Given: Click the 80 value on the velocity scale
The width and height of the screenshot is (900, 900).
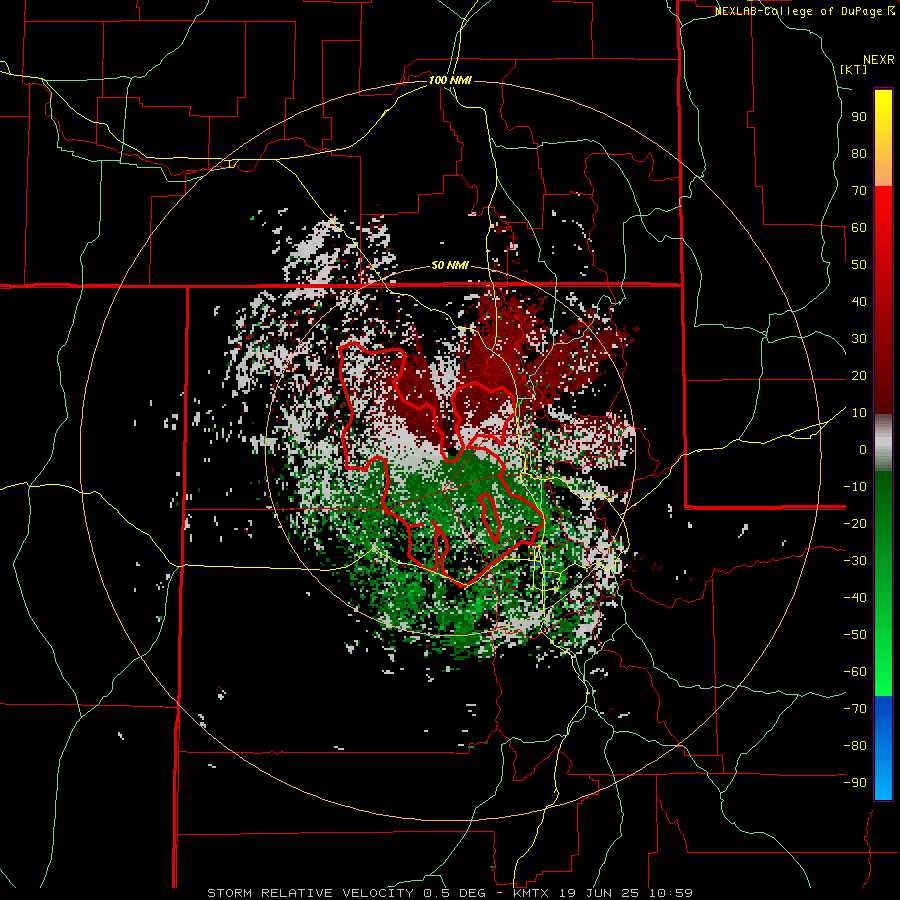Looking at the screenshot, I should tap(859, 154).
